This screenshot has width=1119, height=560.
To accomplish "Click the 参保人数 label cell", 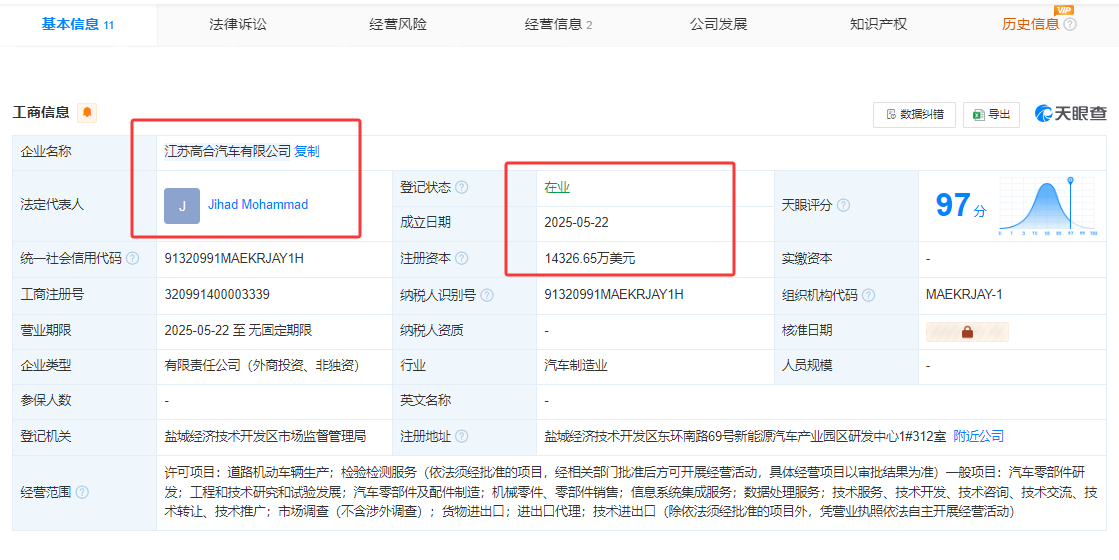I will (x=84, y=401).
